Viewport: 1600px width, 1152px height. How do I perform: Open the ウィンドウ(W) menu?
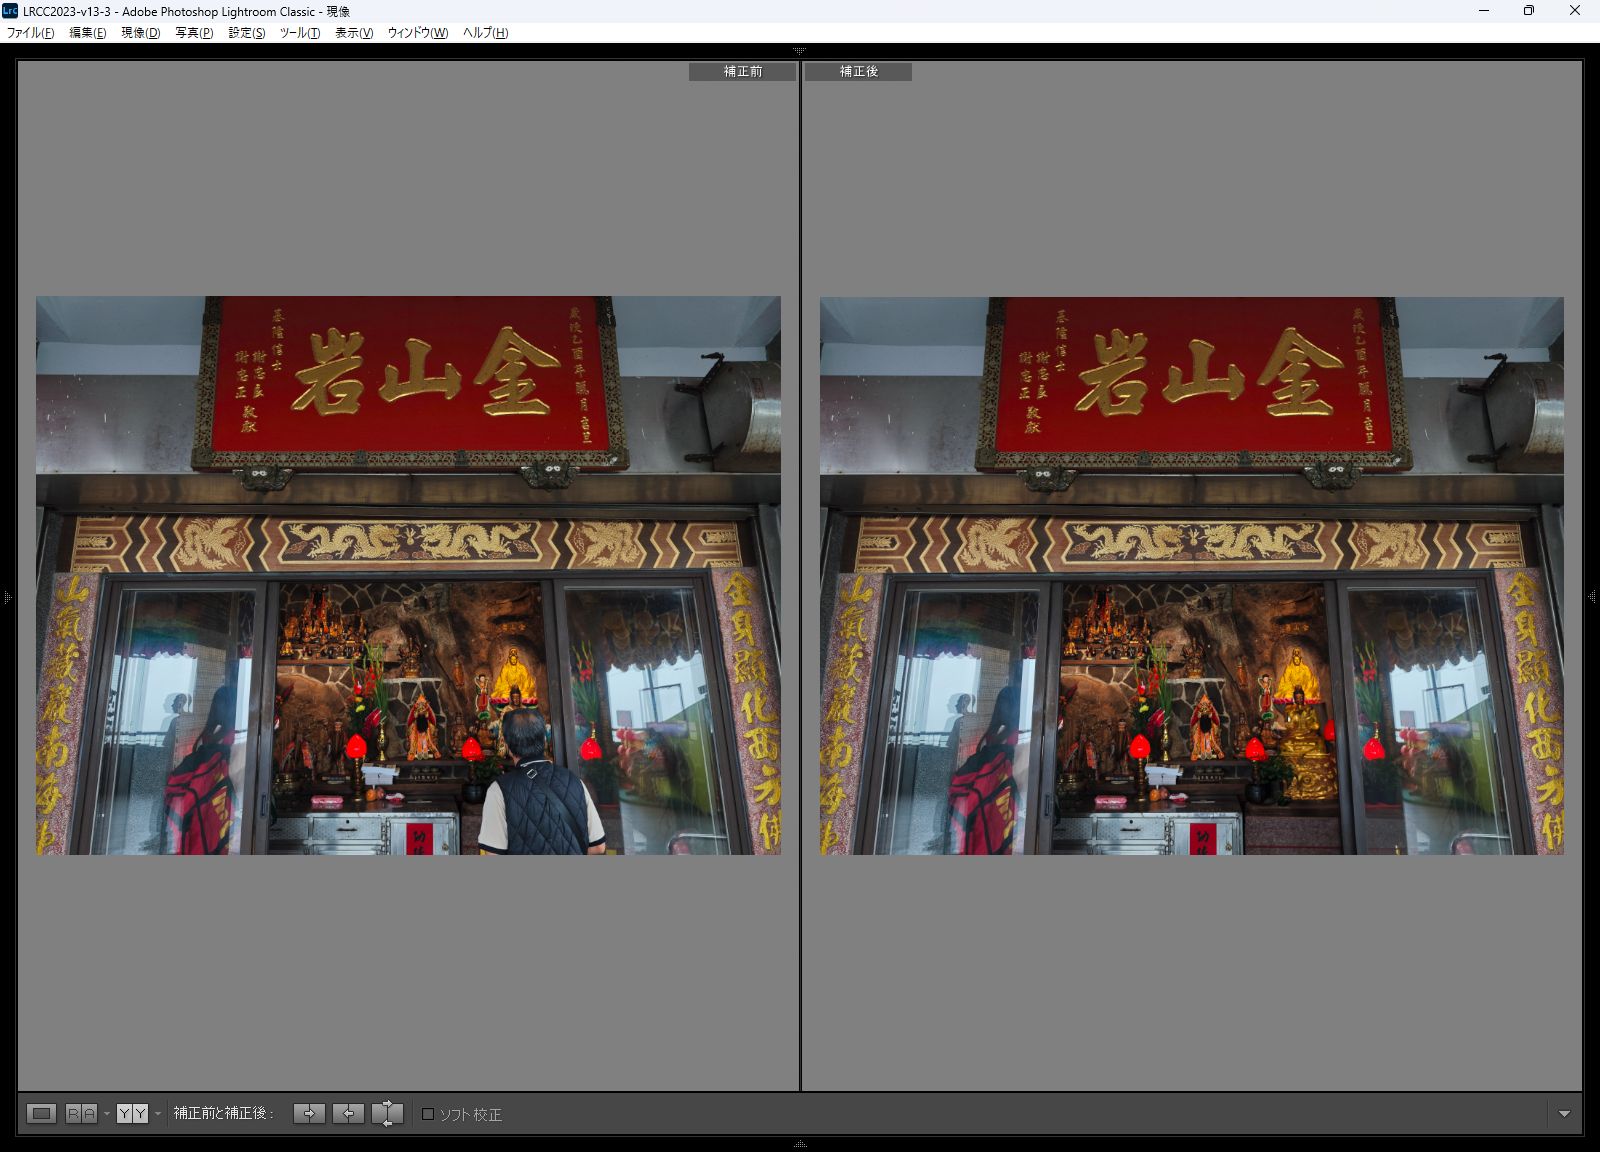coord(418,33)
